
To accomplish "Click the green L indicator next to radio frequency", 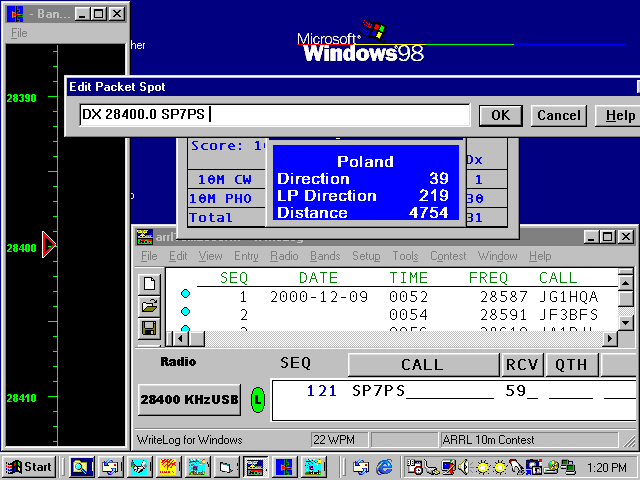I will tap(258, 400).
